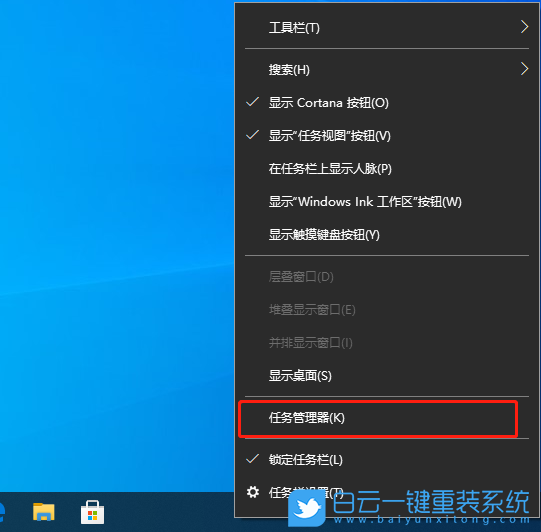Select 显示桌面(S) from context menu
This screenshot has width=541, height=532.
387,376
